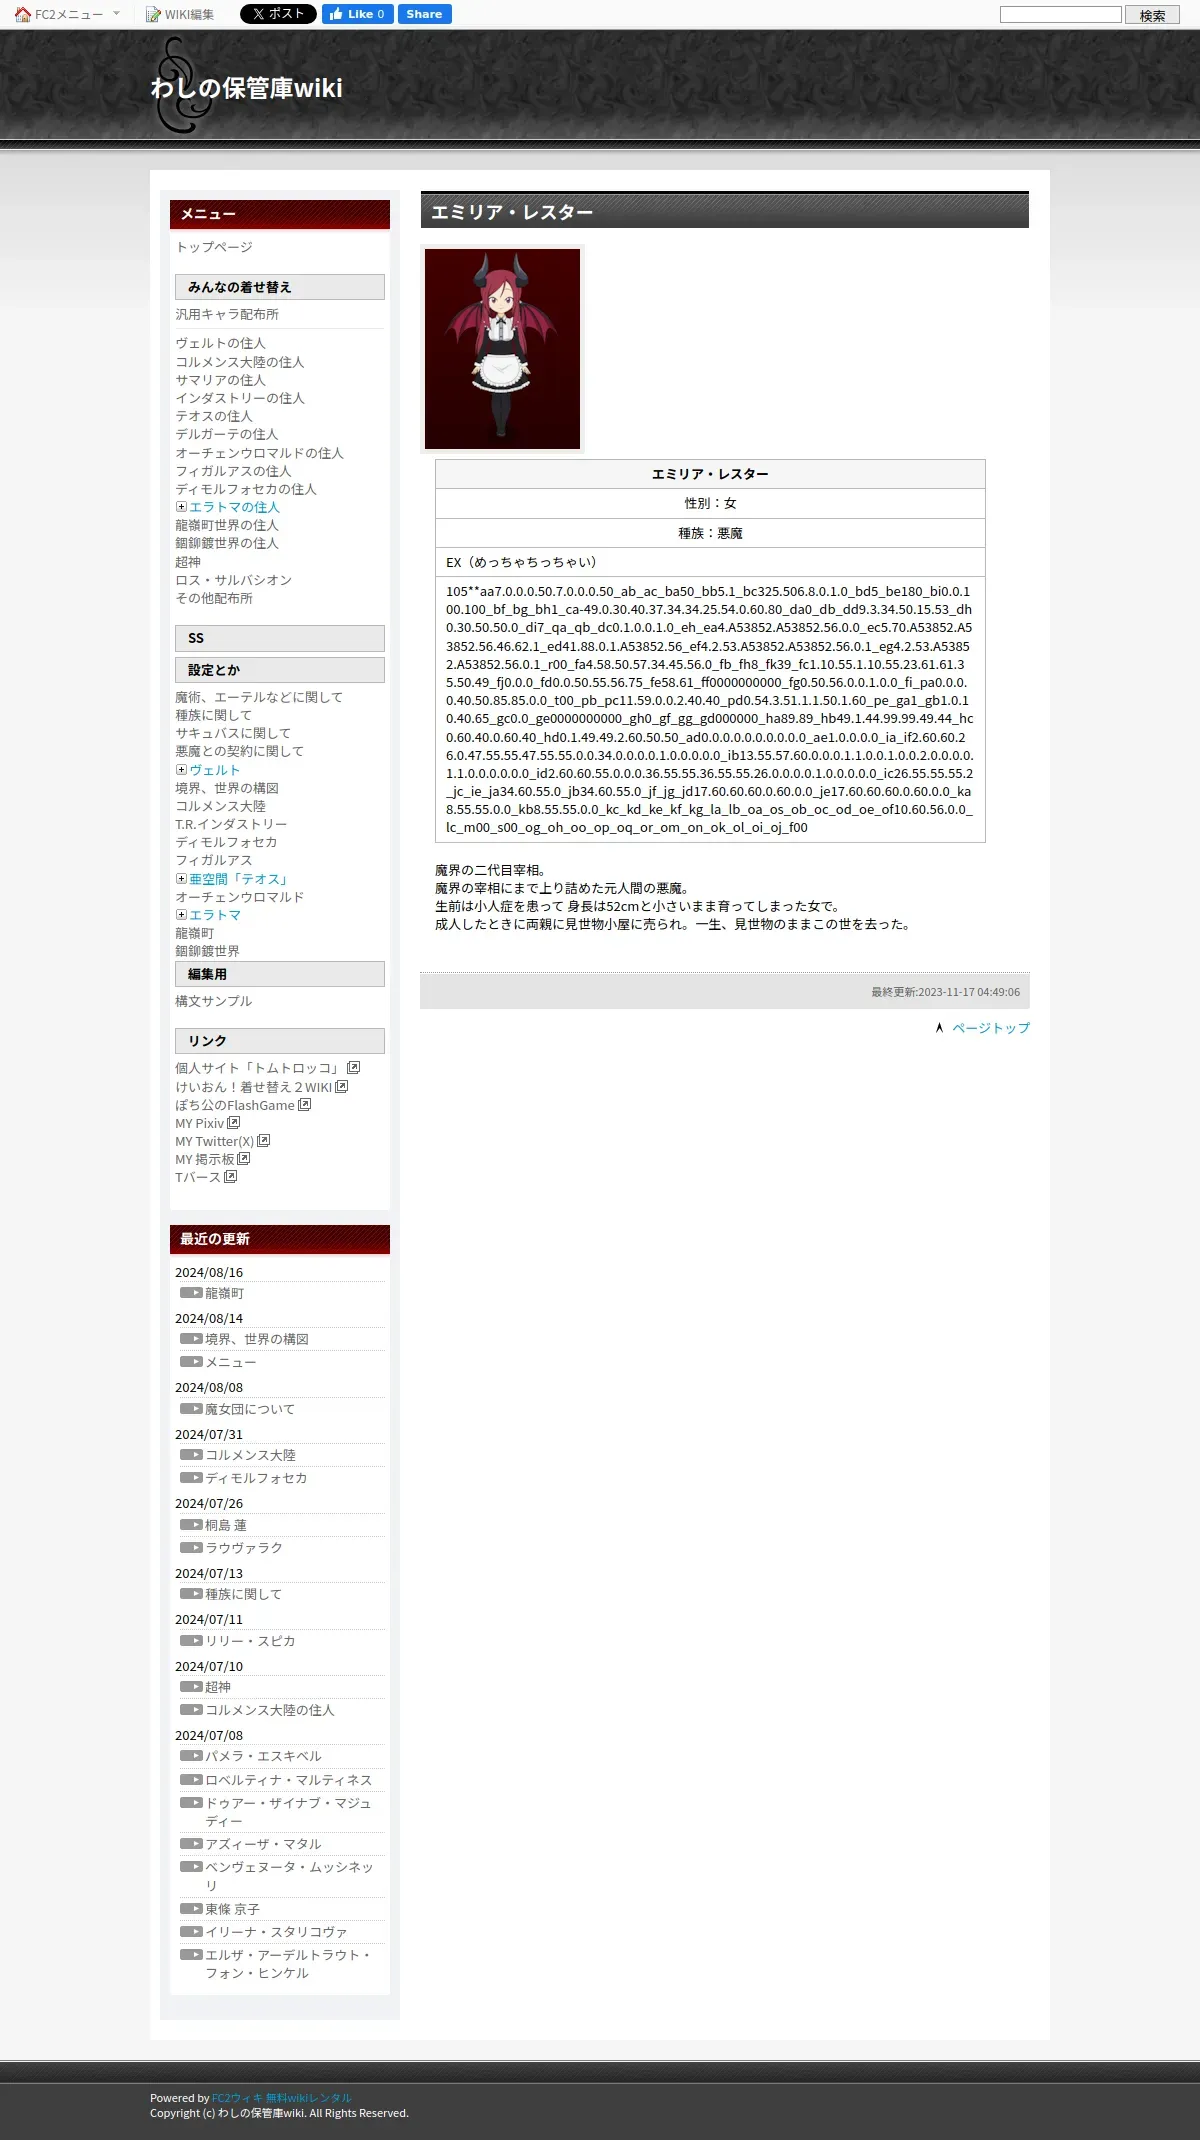Click the 種族：悪魔 table cell

(x=710, y=533)
